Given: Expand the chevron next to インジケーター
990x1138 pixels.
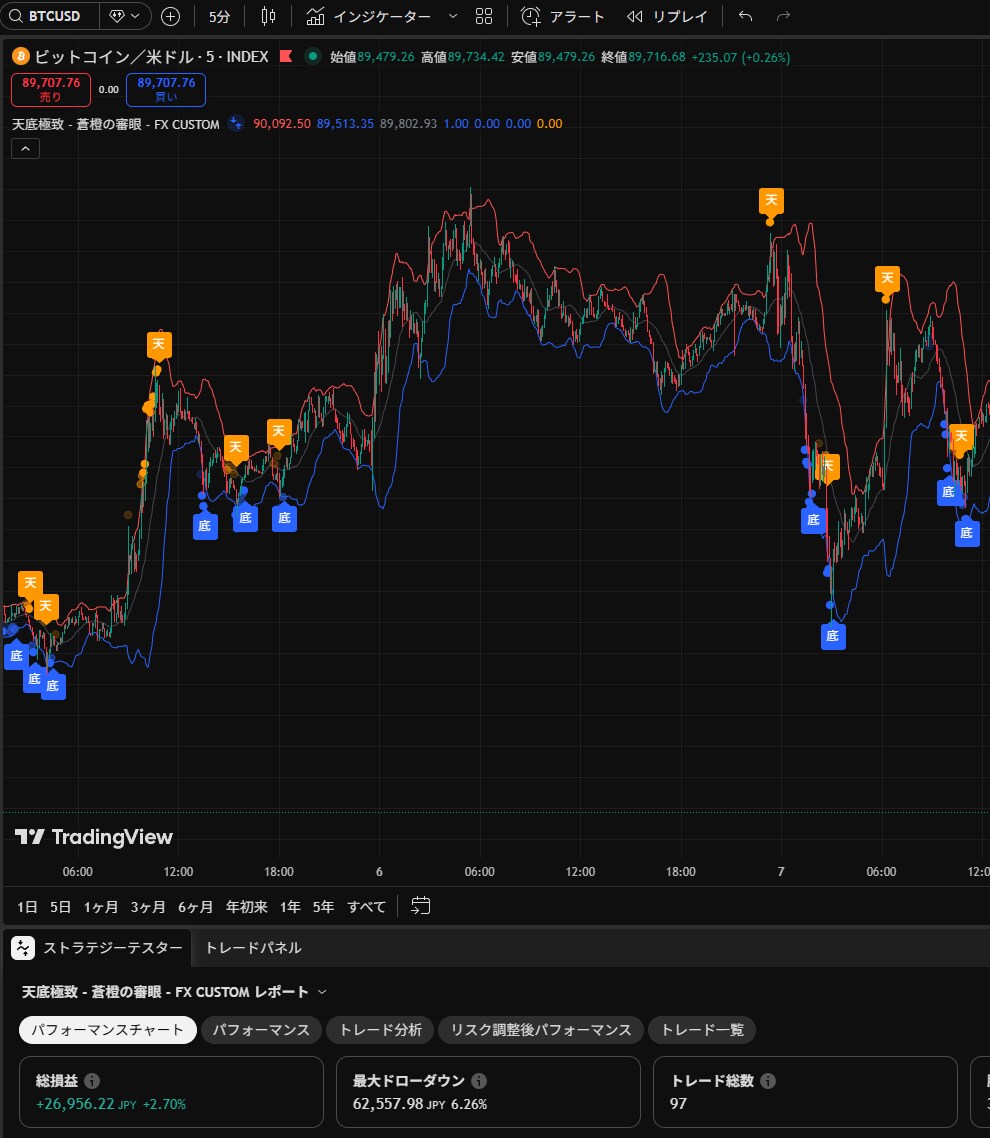Looking at the screenshot, I should pos(453,16).
